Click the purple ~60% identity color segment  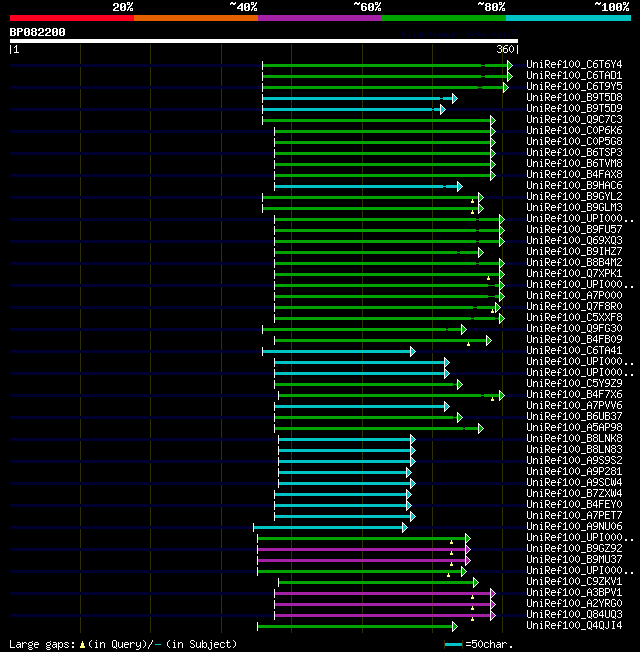320,18
